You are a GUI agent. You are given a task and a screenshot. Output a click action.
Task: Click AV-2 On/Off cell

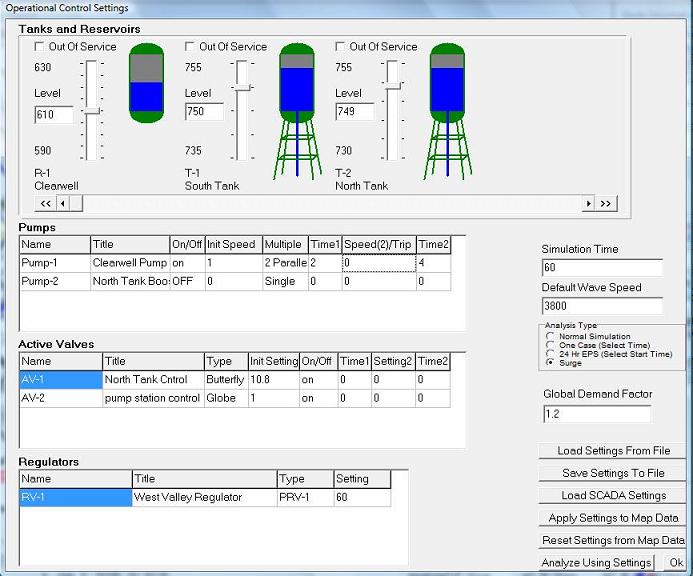(x=319, y=398)
